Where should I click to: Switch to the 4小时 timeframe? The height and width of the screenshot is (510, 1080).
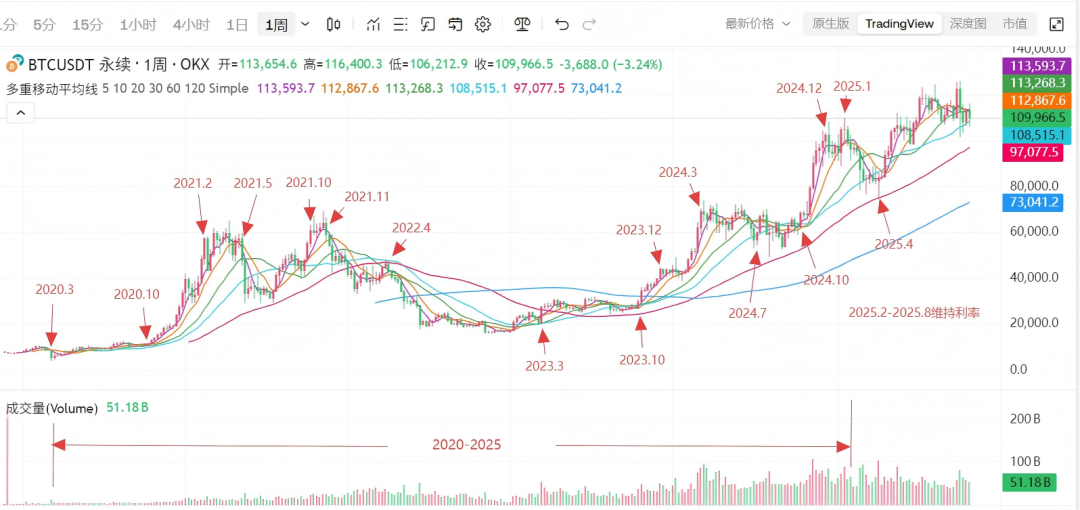tap(191, 24)
